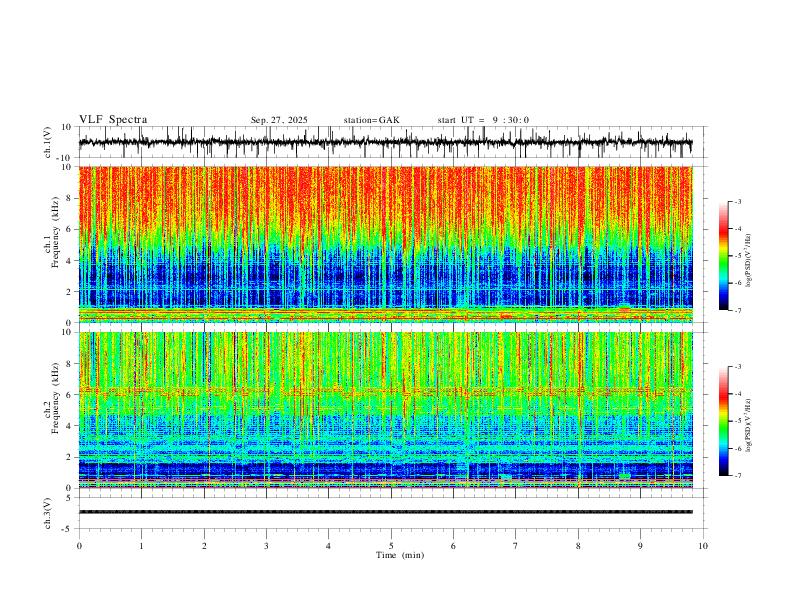Image resolution: width=792 pixels, height=612 pixels.
Task: Click the ch.1 spectrogram panel
Action: 385,244
